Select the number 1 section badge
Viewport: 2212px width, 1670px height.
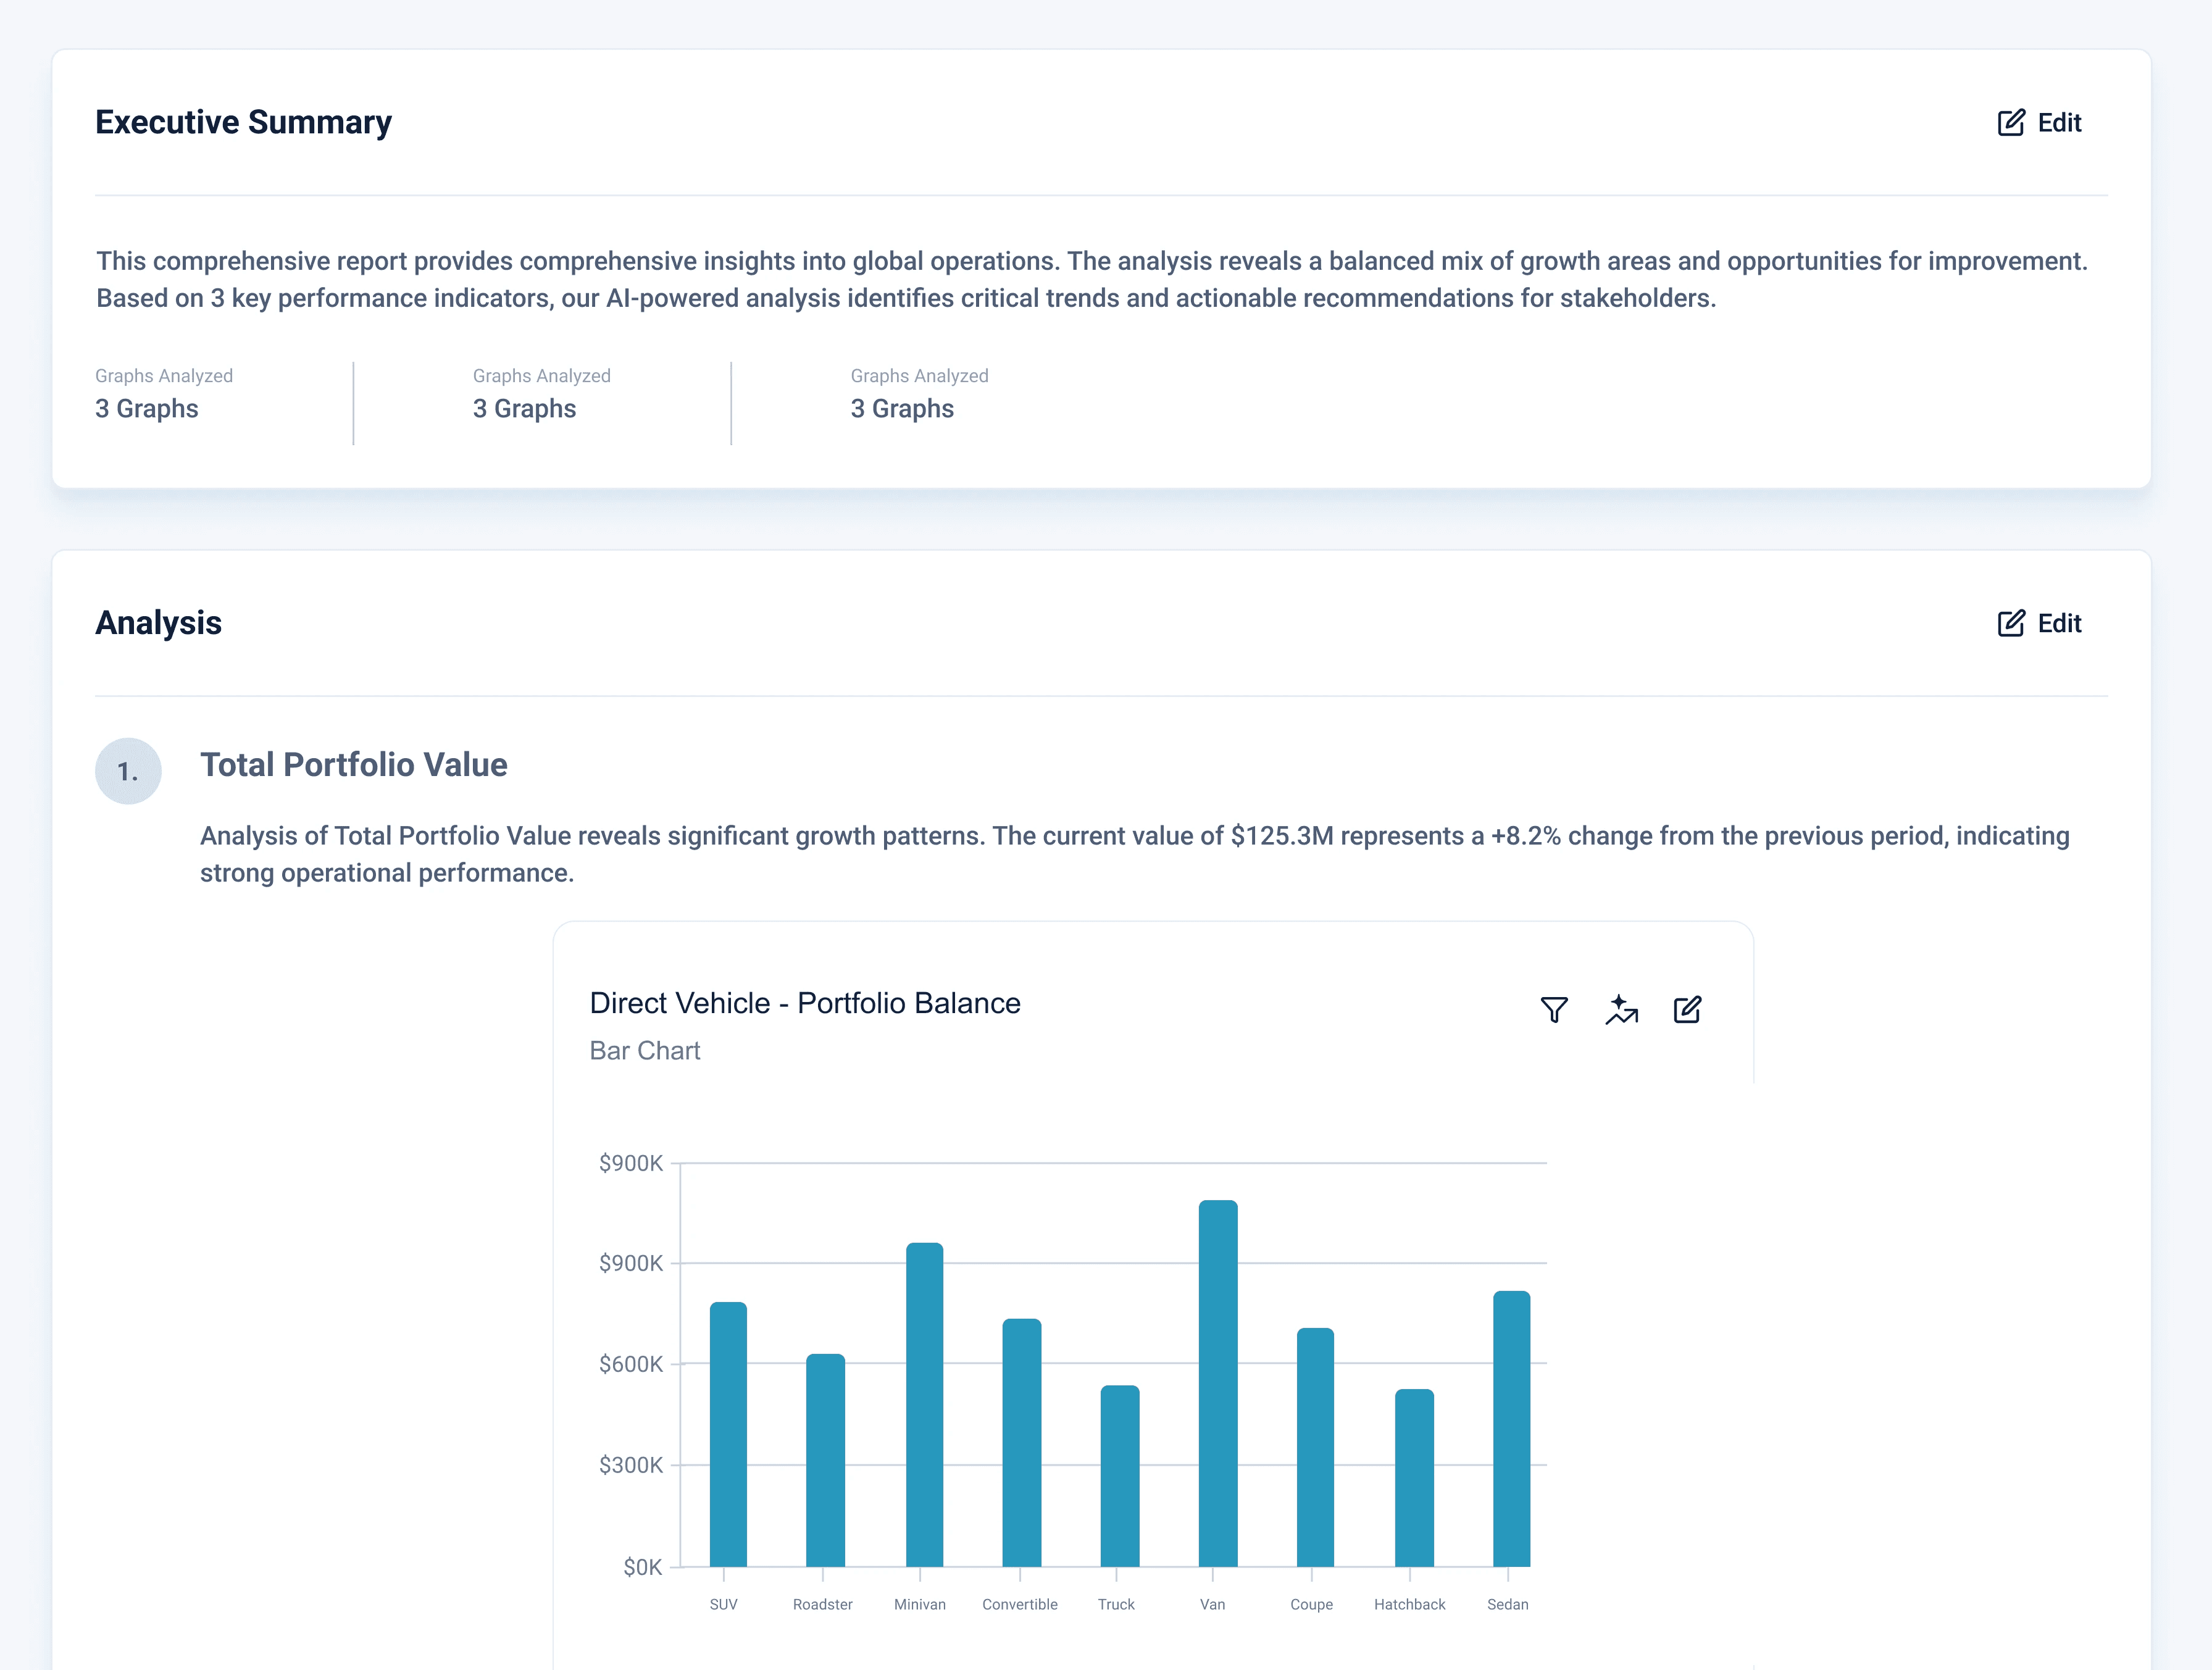pyautogui.click(x=128, y=771)
